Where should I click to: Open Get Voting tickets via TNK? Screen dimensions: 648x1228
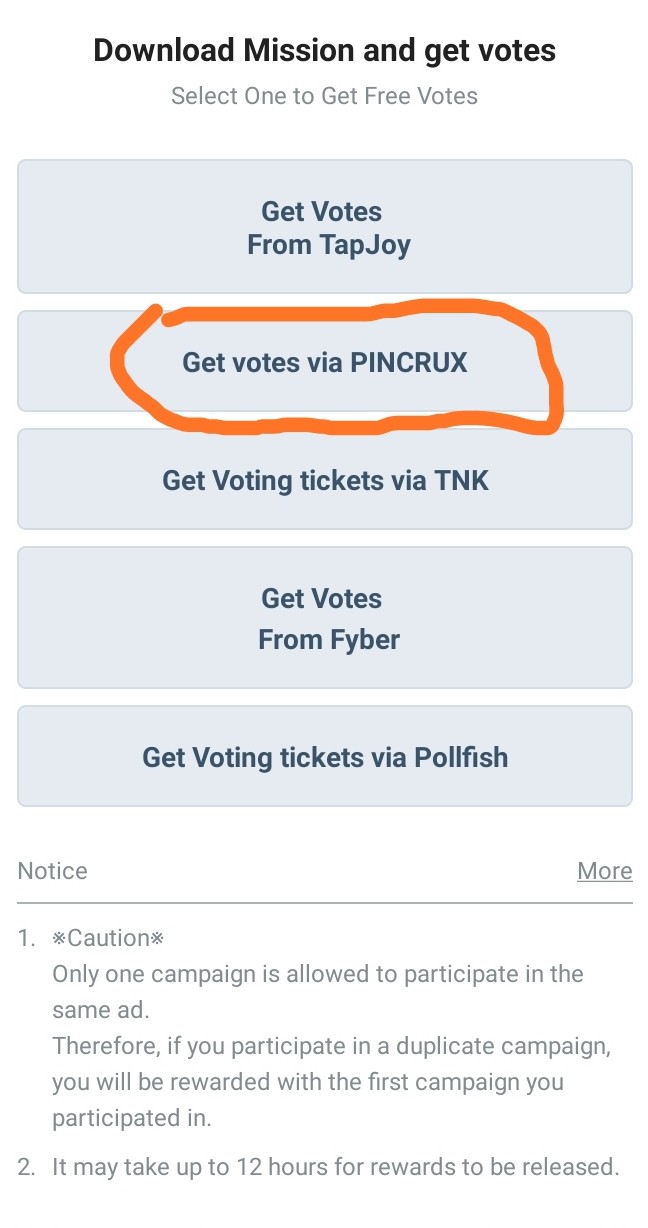(x=324, y=480)
